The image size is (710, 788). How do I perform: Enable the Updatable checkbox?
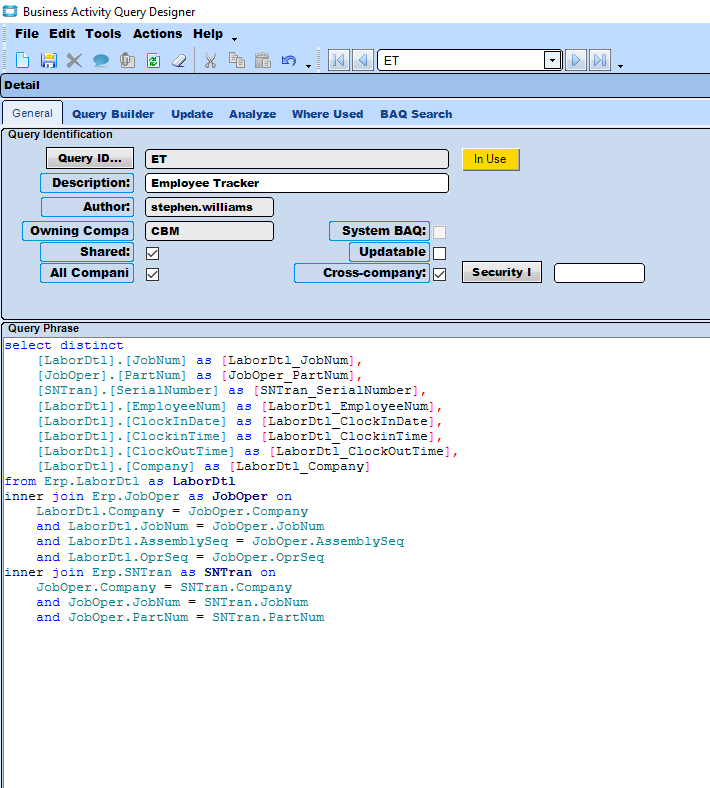439,253
